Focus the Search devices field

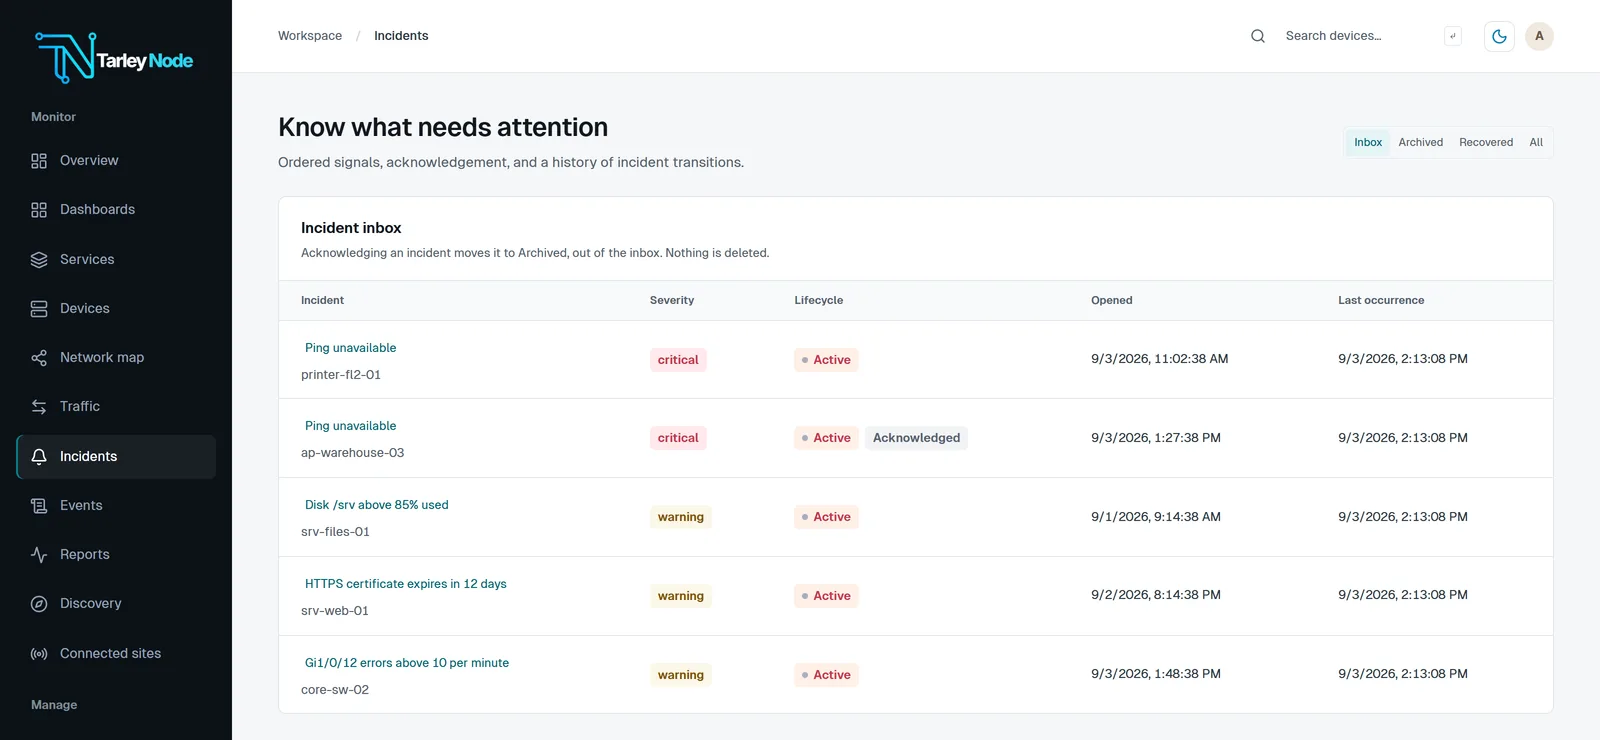tap(1356, 36)
